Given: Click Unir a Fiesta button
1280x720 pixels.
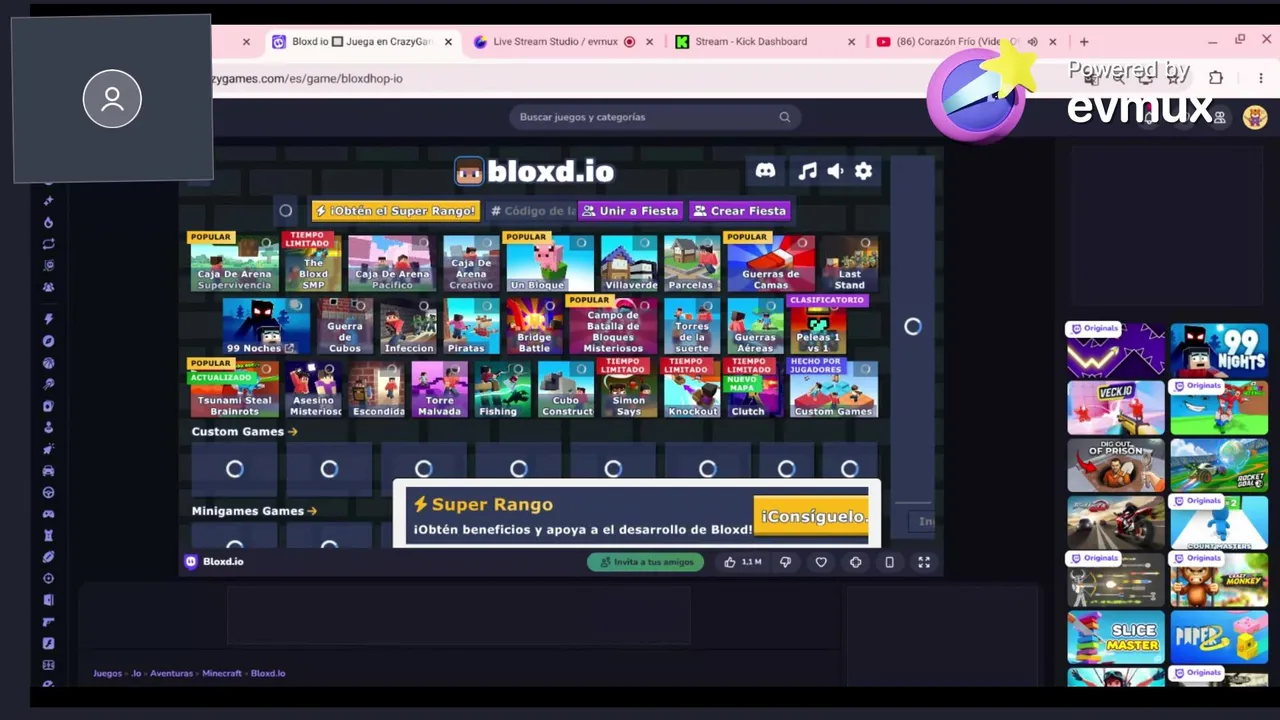Looking at the screenshot, I should click(x=630, y=211).
